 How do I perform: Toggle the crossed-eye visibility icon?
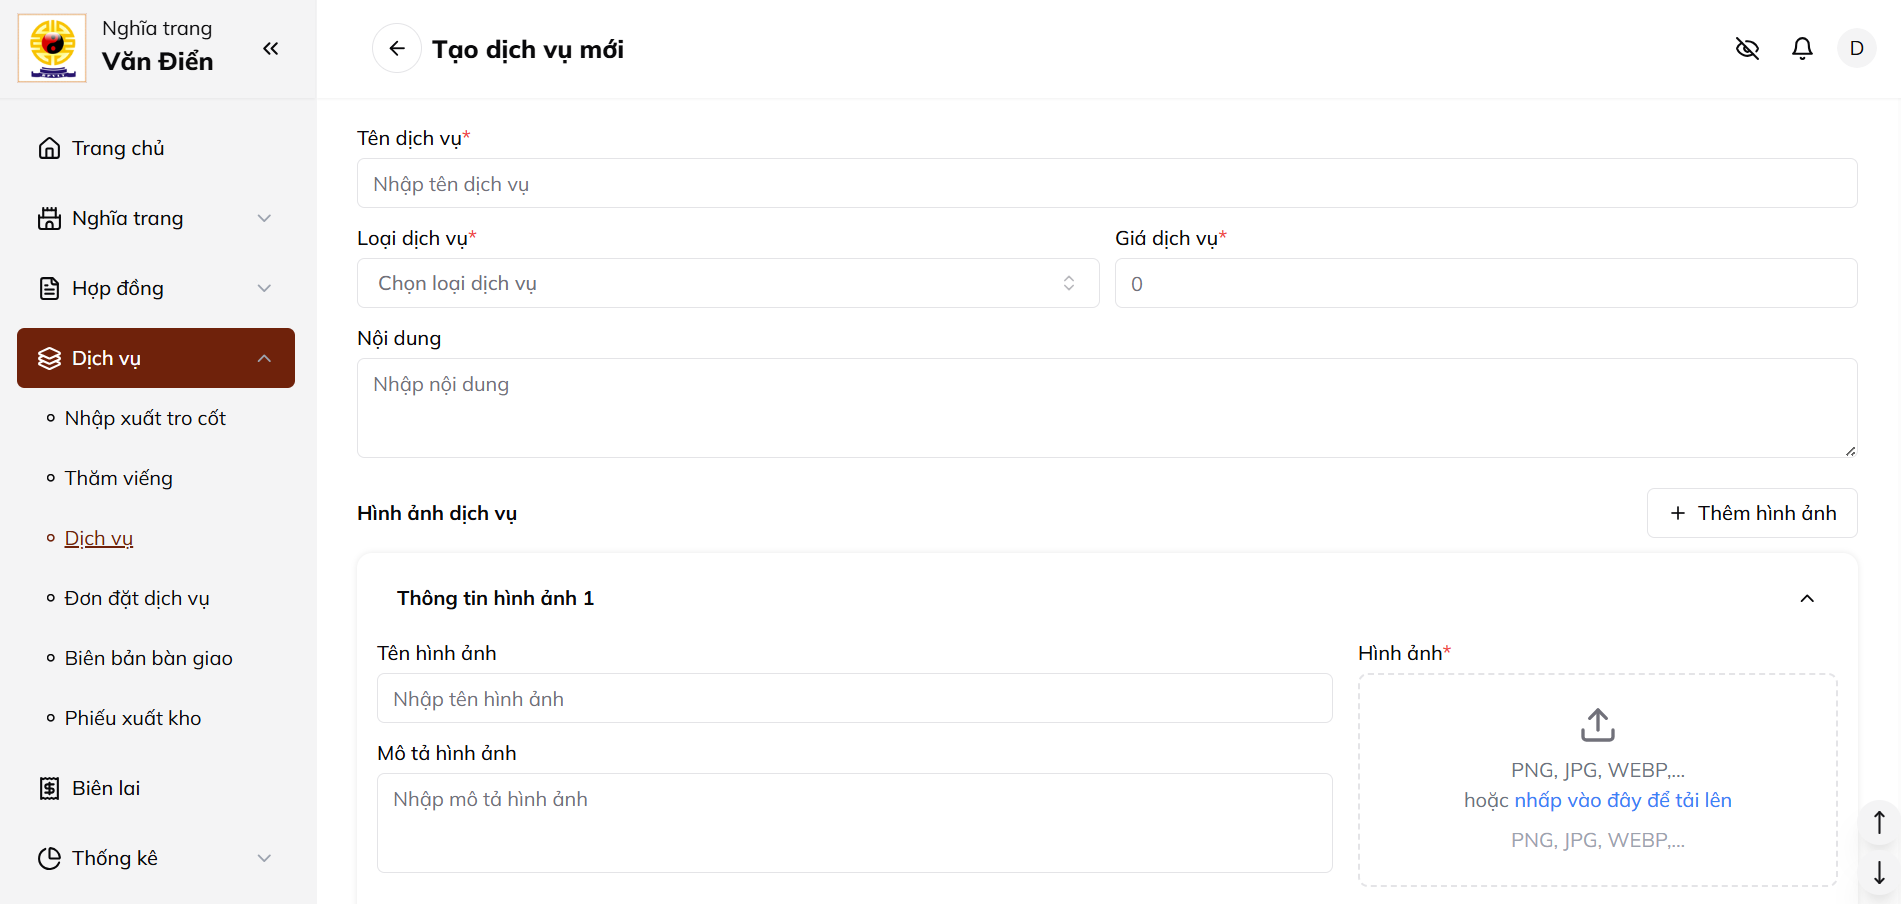pyautogui.click(x=1747, y=49)
